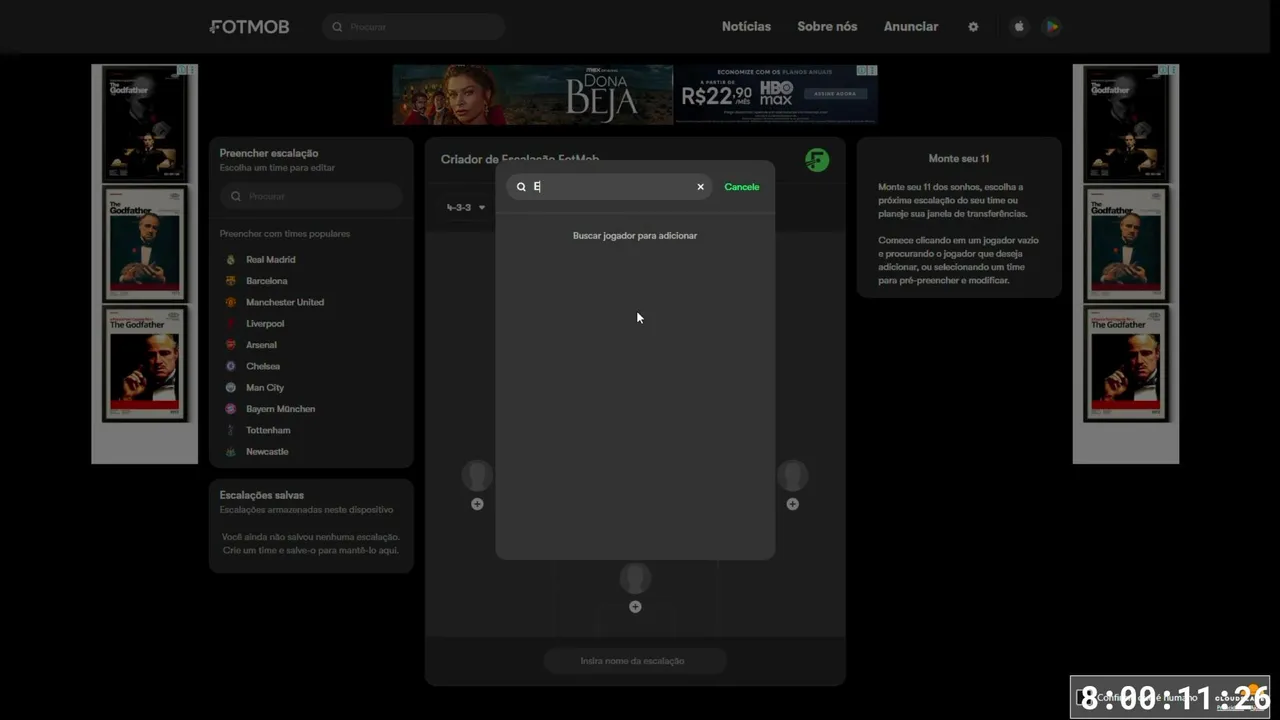
Task: Click the top search bar magnifier icon
Action: tap(337, 27)
